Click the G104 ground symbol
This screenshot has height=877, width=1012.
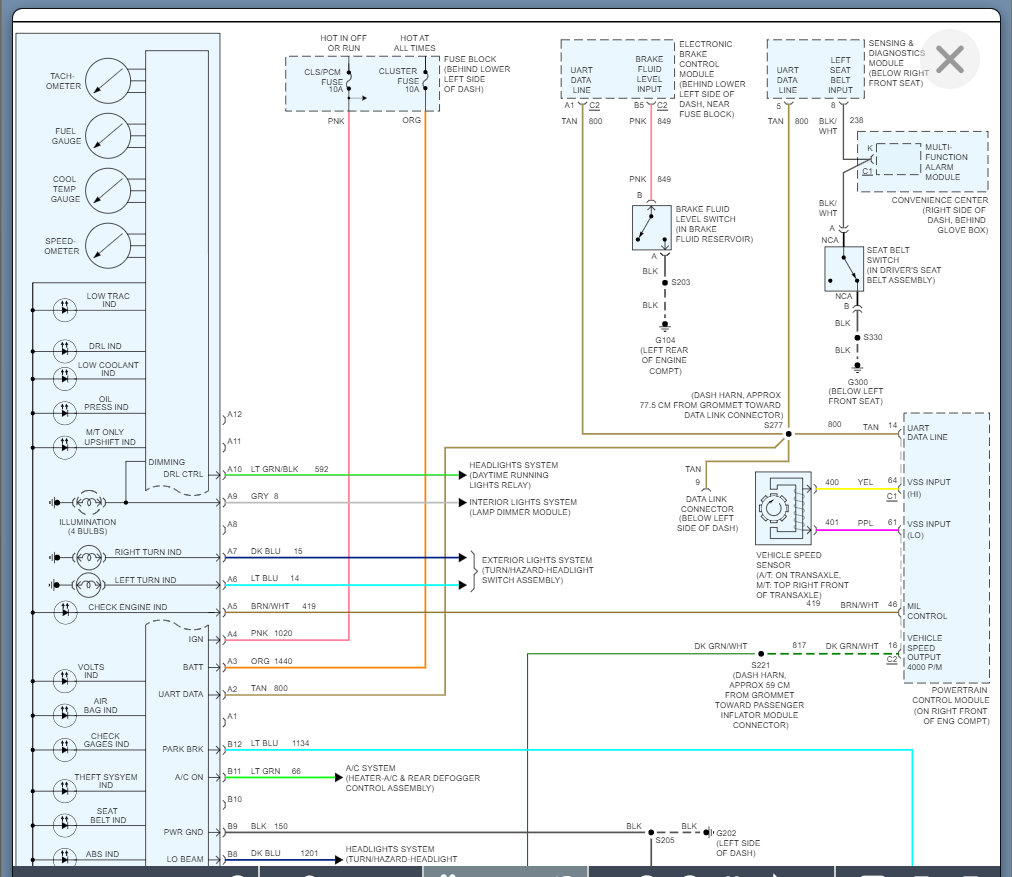[x=660, y=326]
